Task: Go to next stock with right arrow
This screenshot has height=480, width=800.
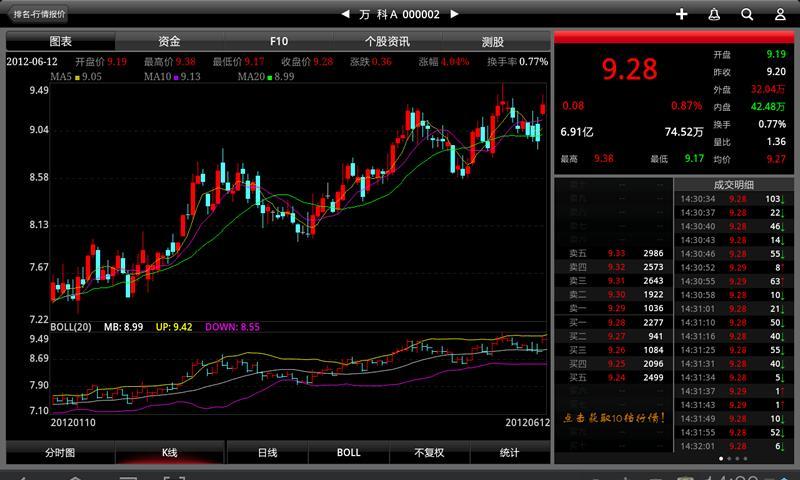Action: [x=454, y=14]
